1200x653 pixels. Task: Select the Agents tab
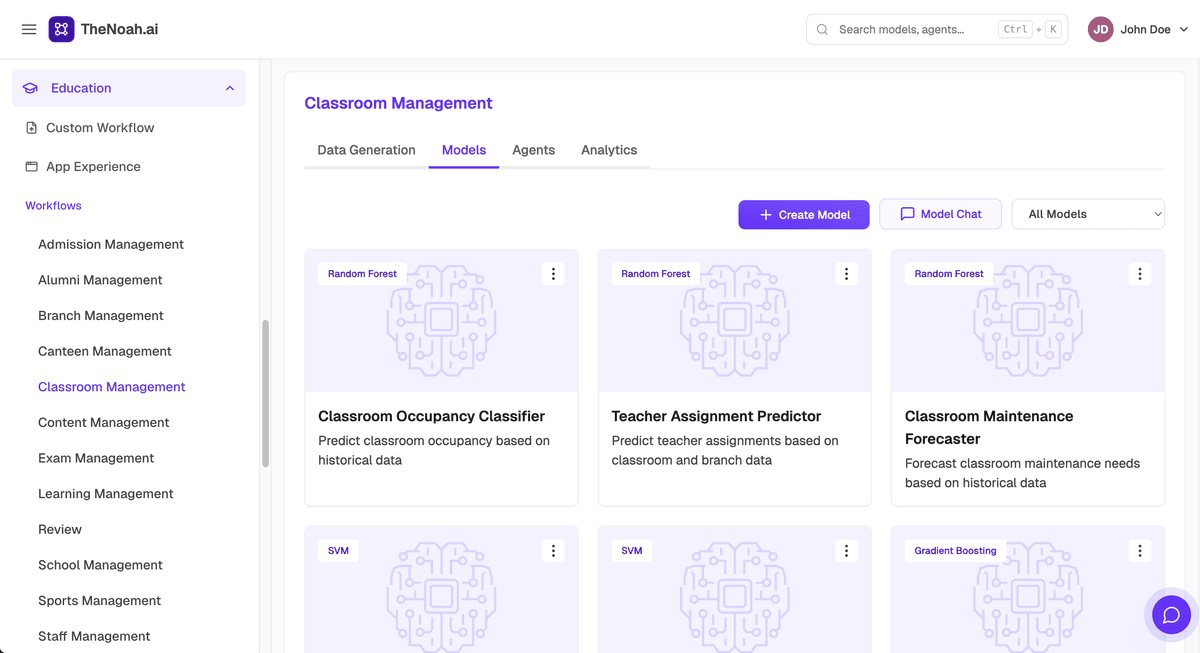[x=533, y=150]
